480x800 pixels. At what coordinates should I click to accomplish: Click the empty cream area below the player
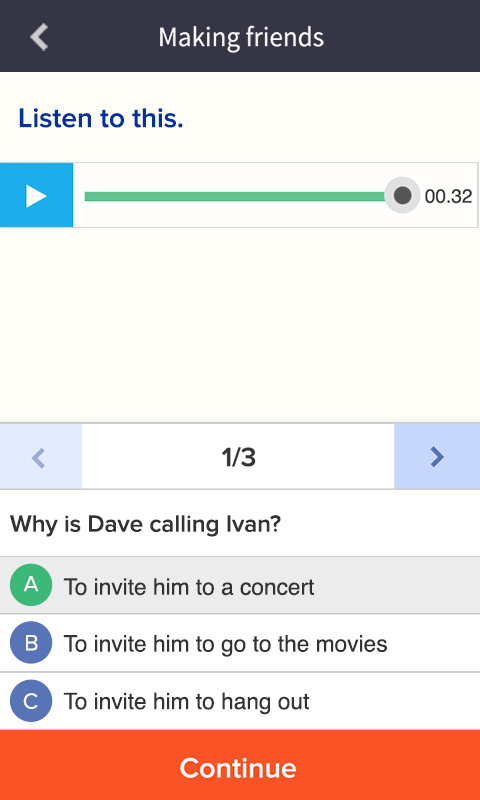click(x=240, y=324)
